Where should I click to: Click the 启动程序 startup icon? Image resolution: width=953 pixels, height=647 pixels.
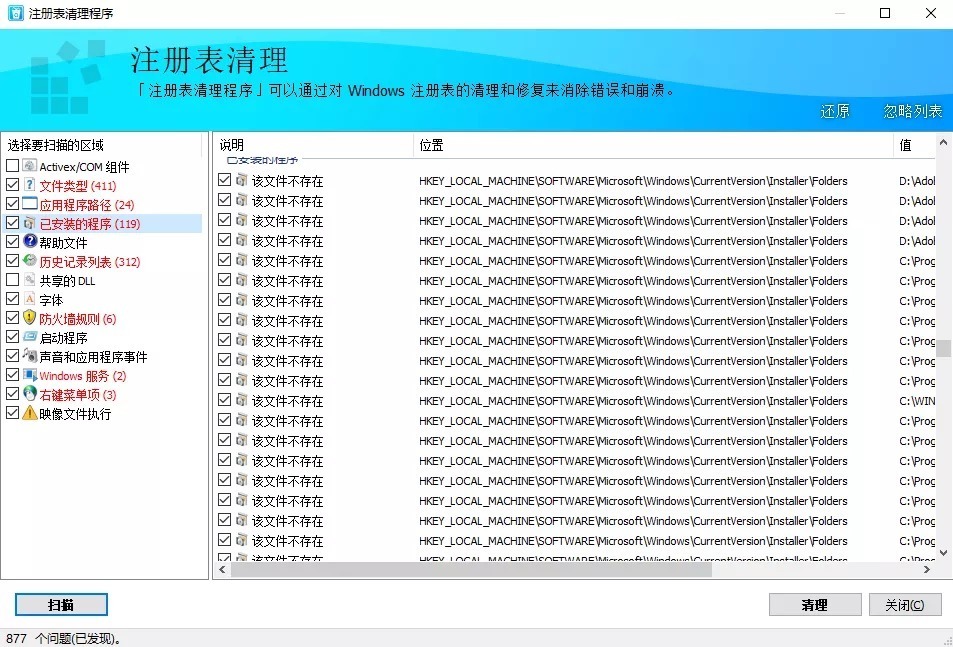[30, 337]
